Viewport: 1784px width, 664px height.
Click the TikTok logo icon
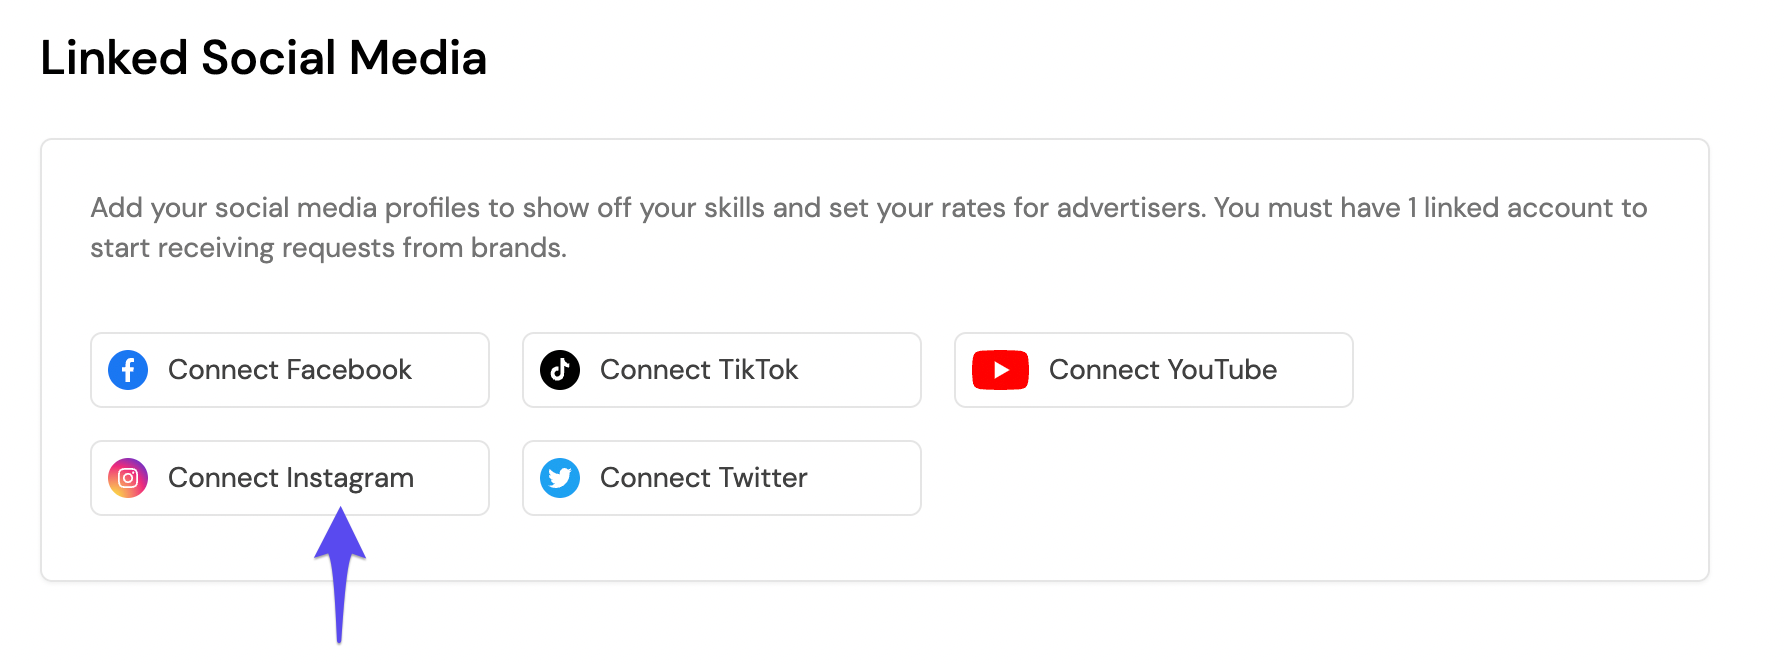click(x=560, y=370)
